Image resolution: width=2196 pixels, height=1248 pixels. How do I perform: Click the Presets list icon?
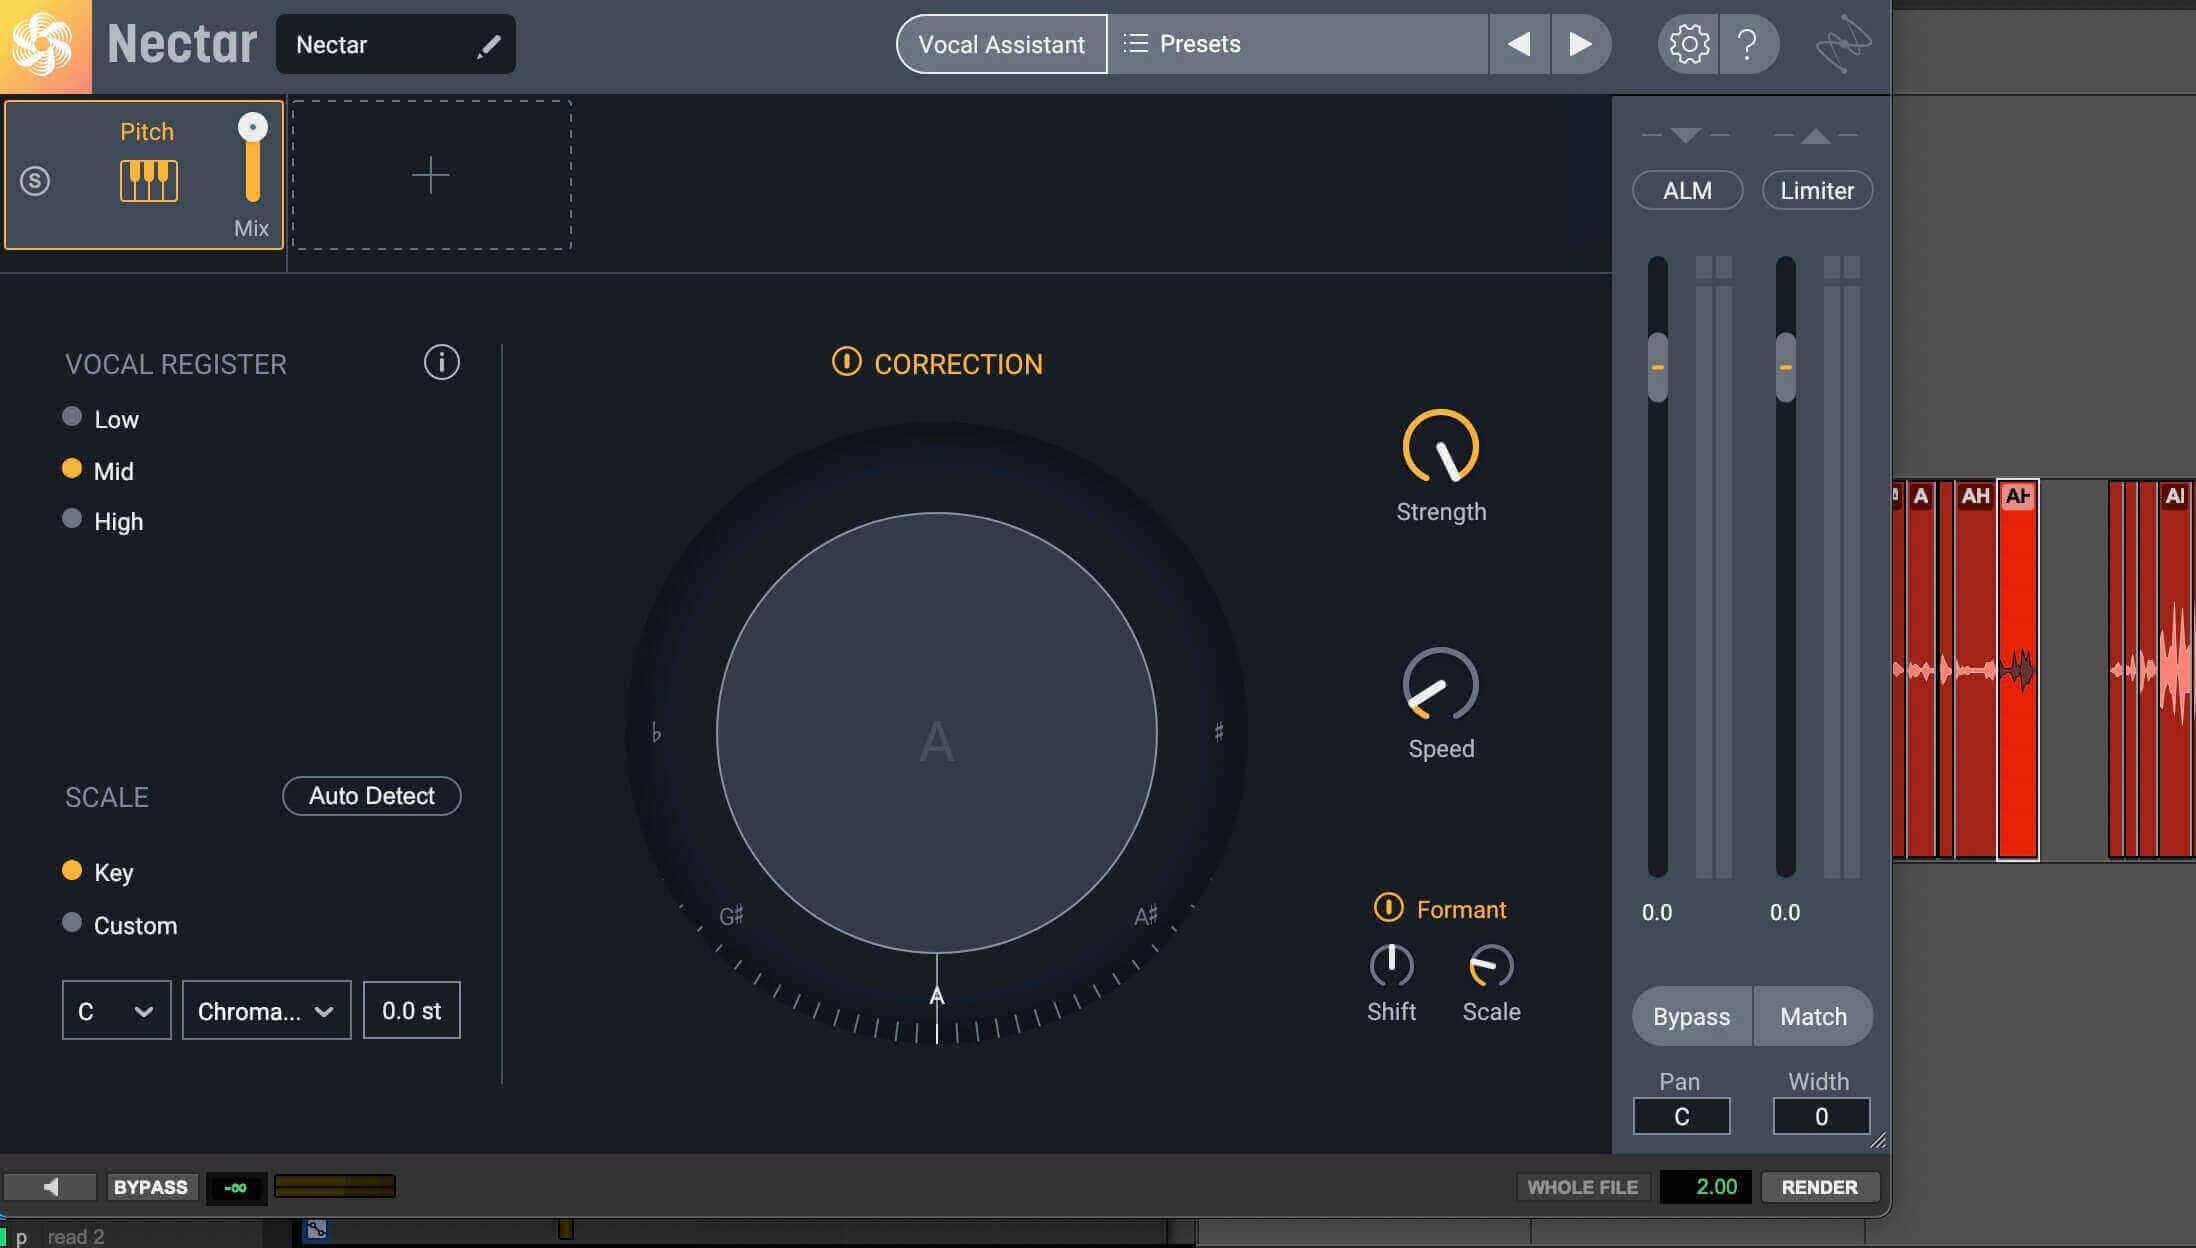[x=1135, y=44]
